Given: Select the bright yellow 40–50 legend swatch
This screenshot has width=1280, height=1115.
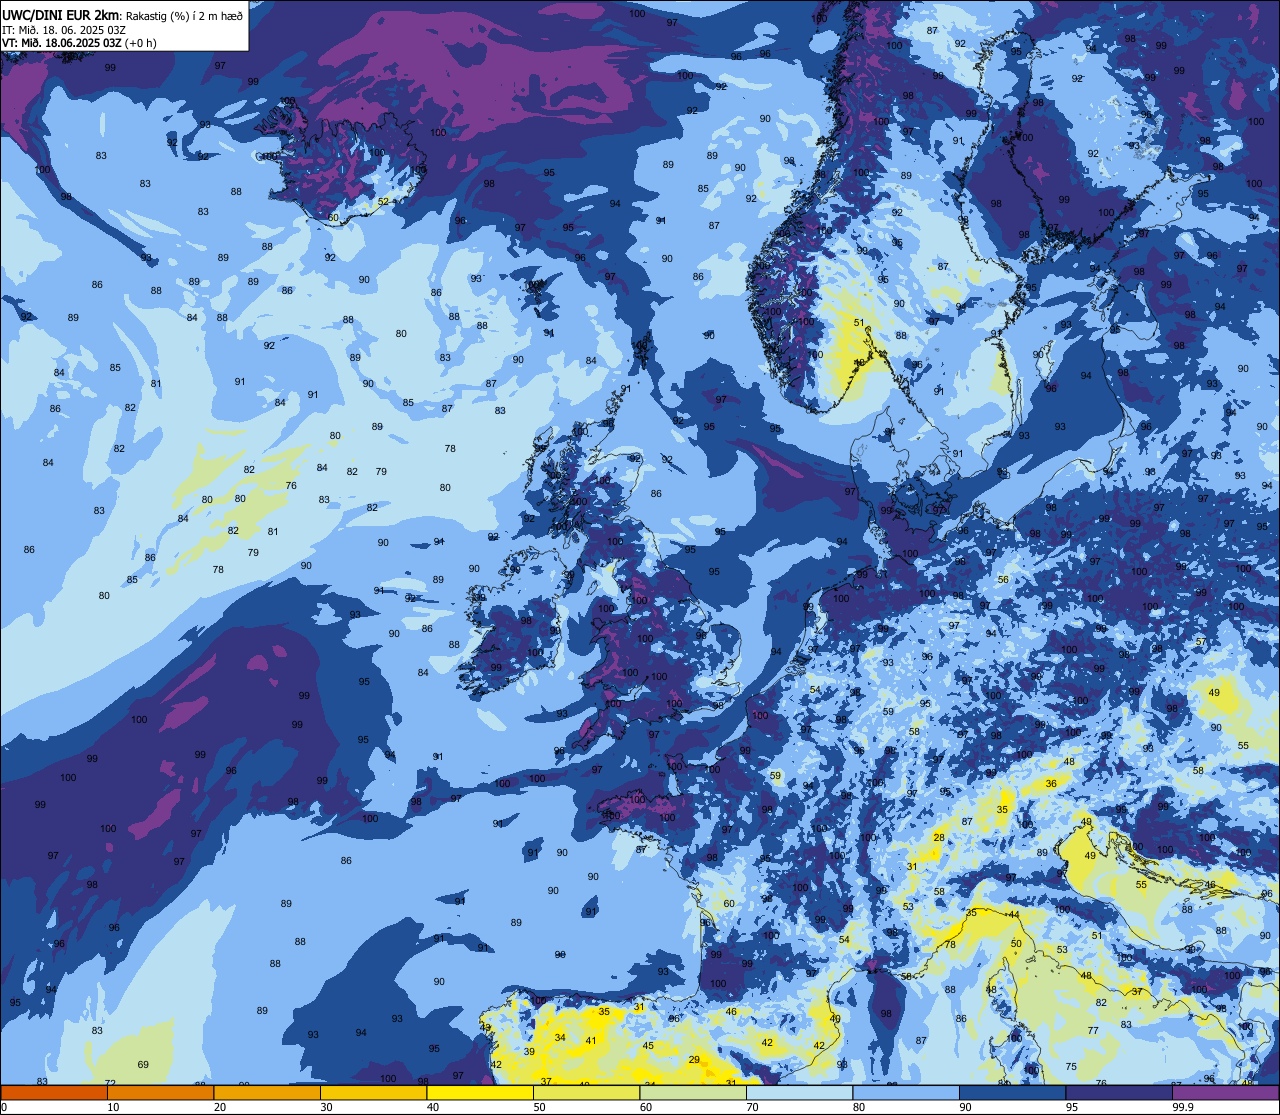Looking at the screenshot, I should [480, 1093].
